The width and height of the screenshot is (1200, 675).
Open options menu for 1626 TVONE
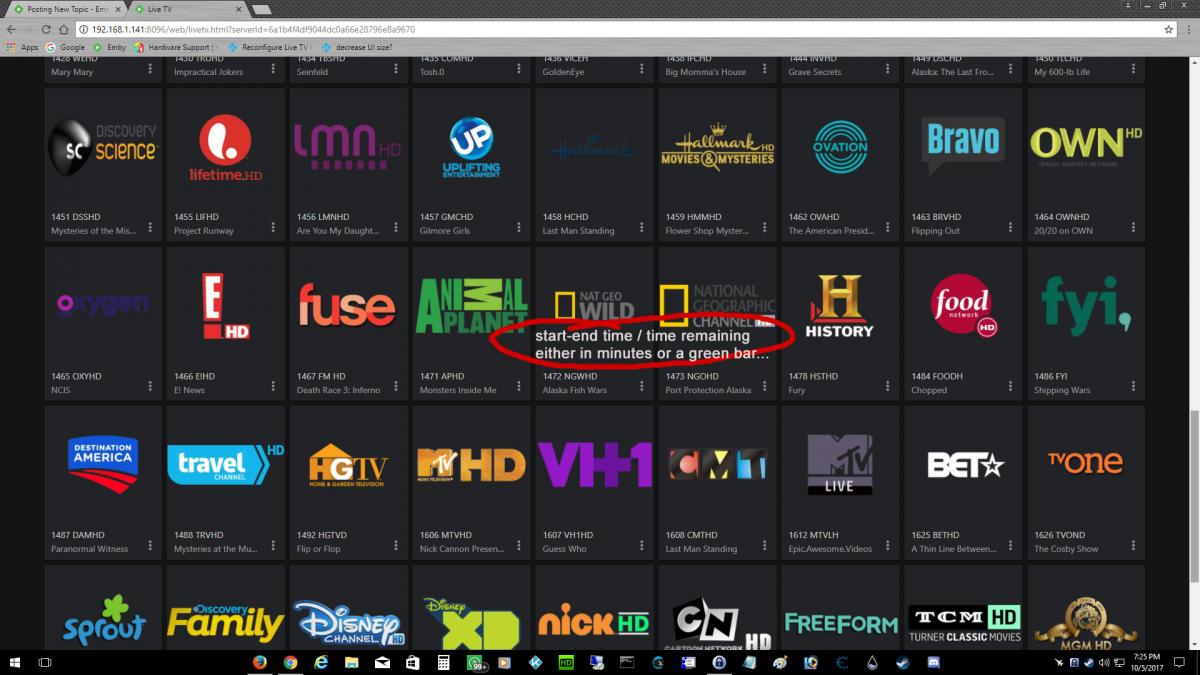1134,545
